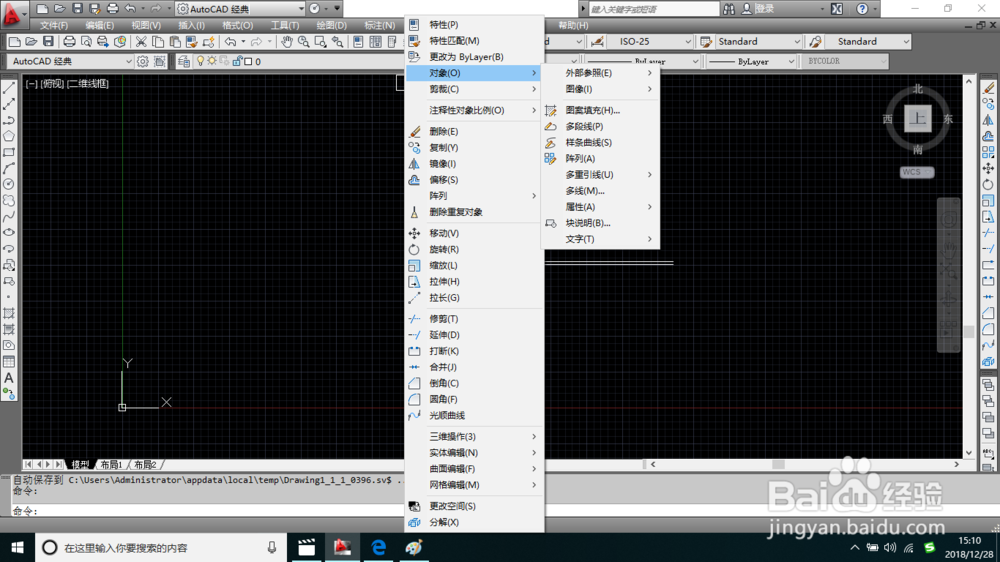Click the Undo arrow in standard toolbar
1000x562 pixels.
[230, 41]
